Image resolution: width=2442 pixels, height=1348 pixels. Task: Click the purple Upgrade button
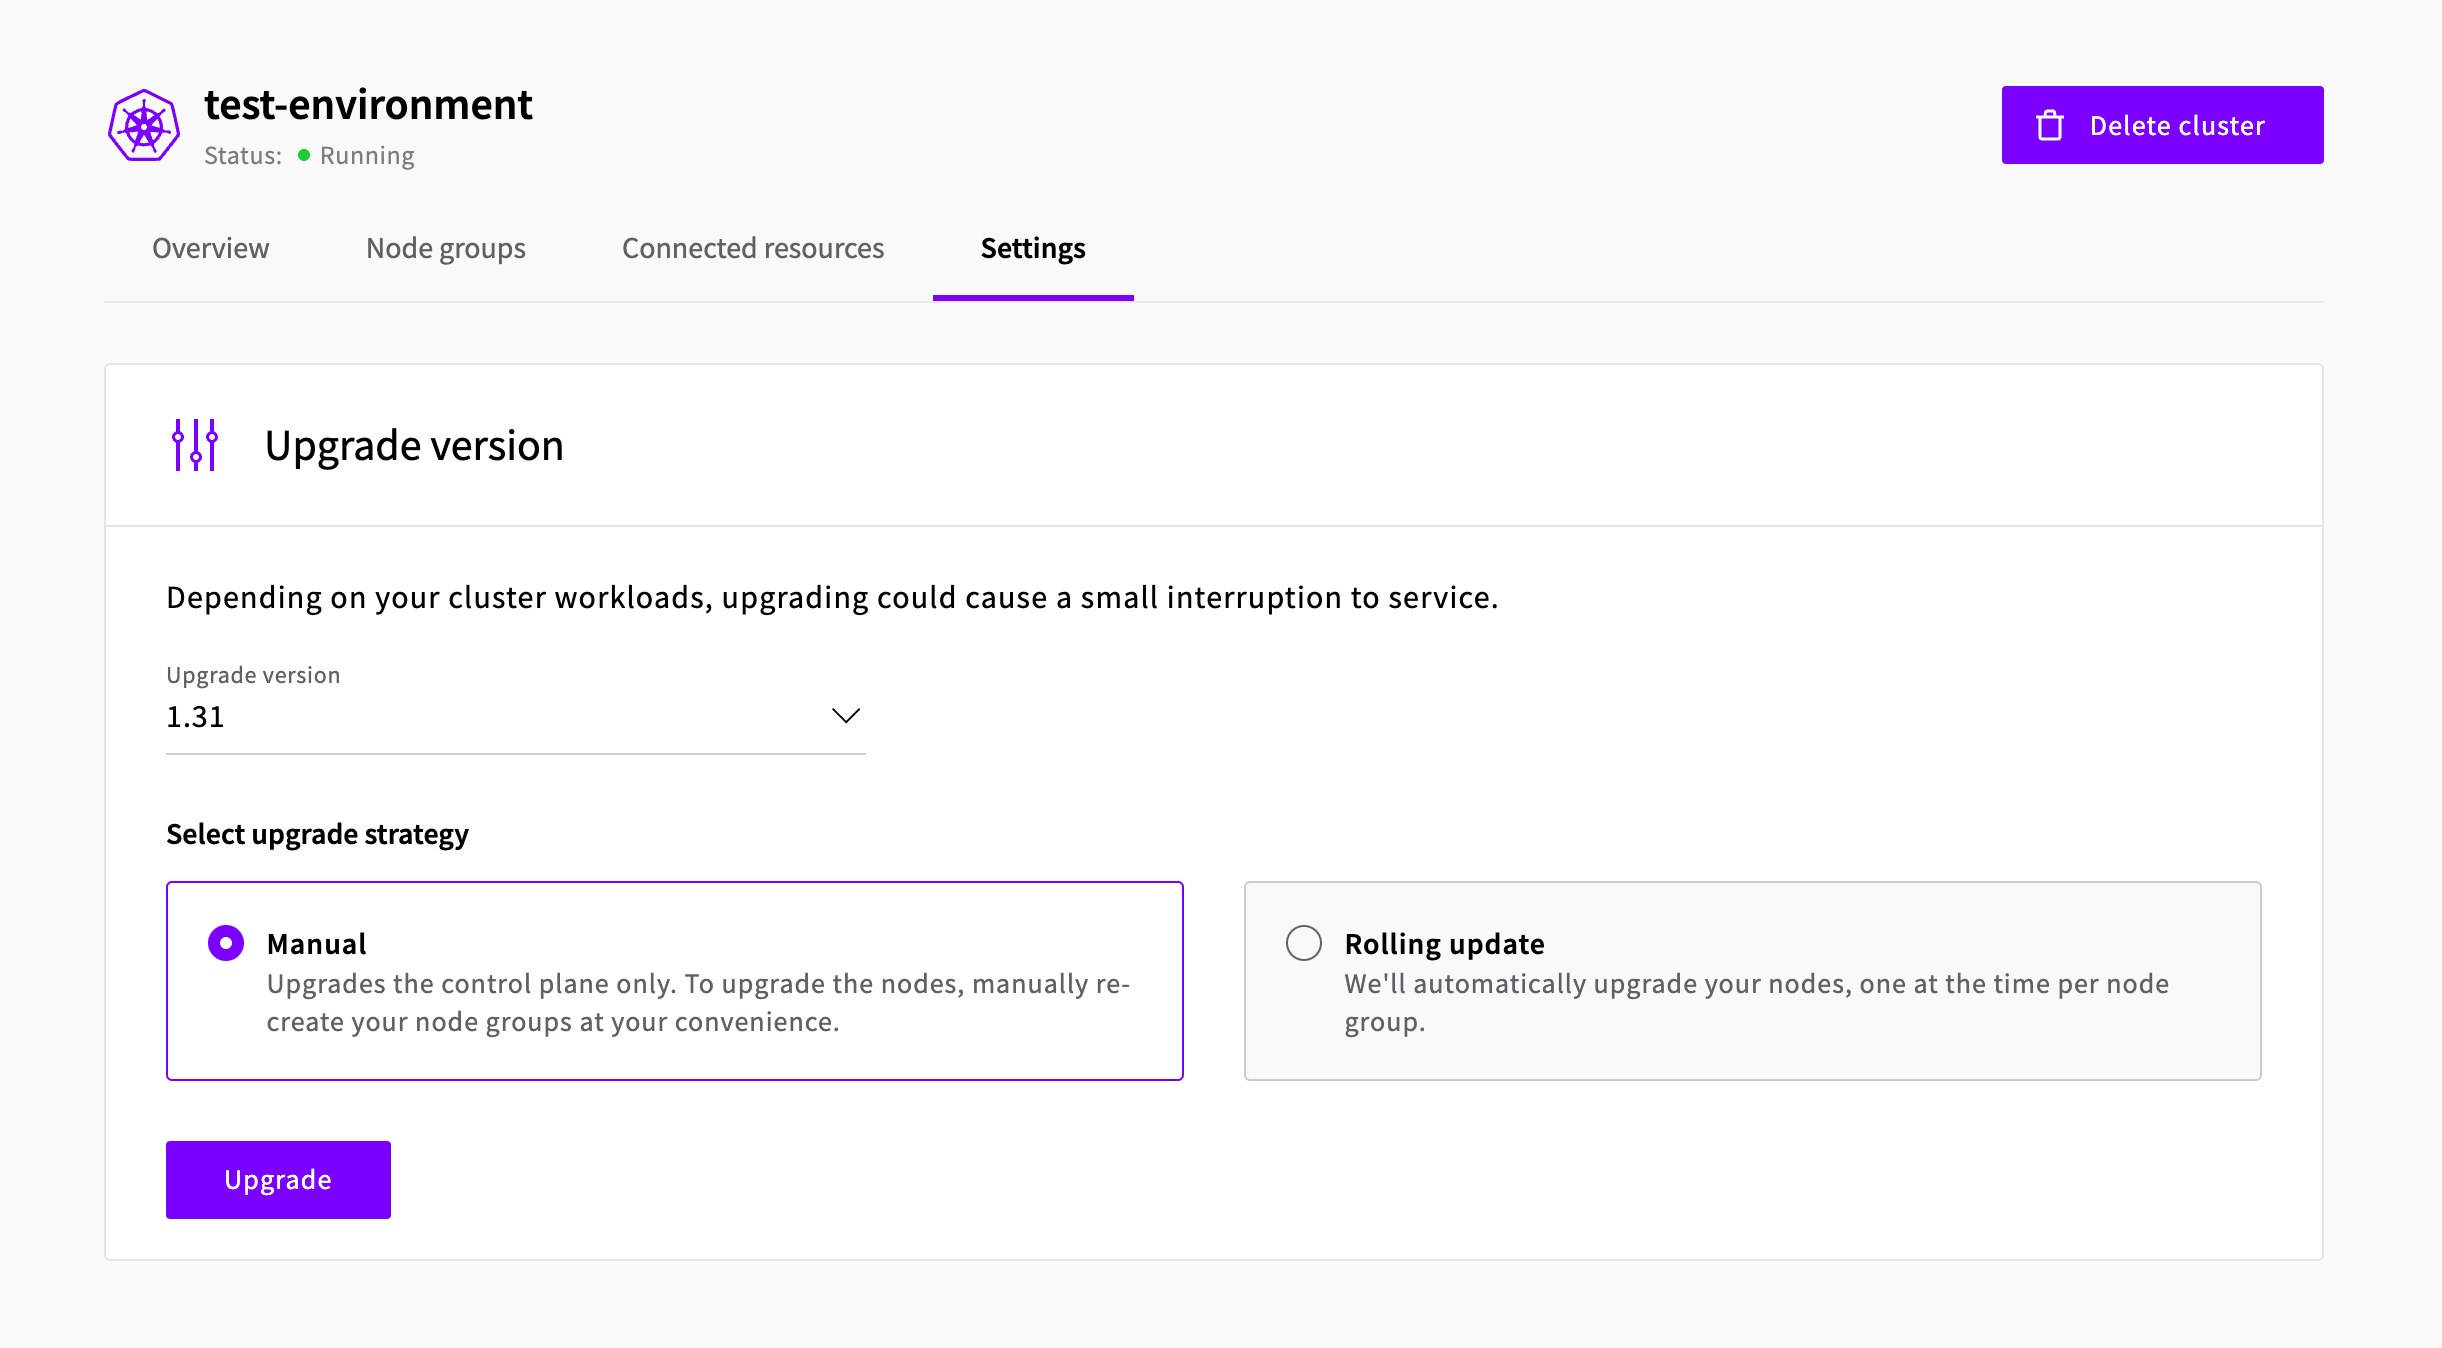pyautogui.click(x=278, y=1180)
